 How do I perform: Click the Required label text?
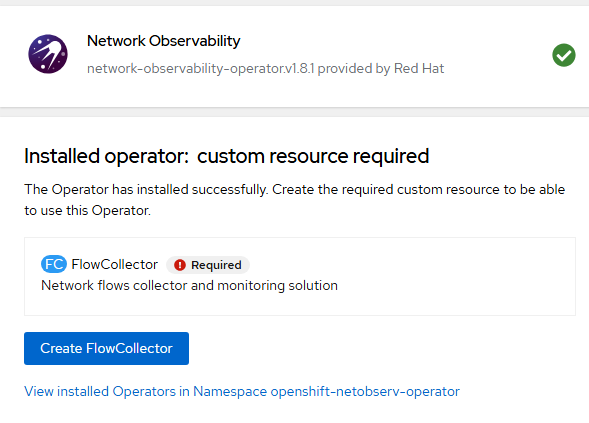point(216,265)
